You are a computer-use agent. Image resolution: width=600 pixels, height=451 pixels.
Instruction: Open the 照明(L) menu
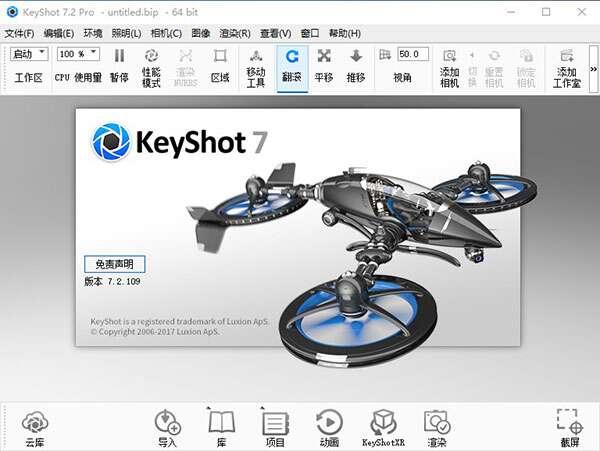(126, 34)
